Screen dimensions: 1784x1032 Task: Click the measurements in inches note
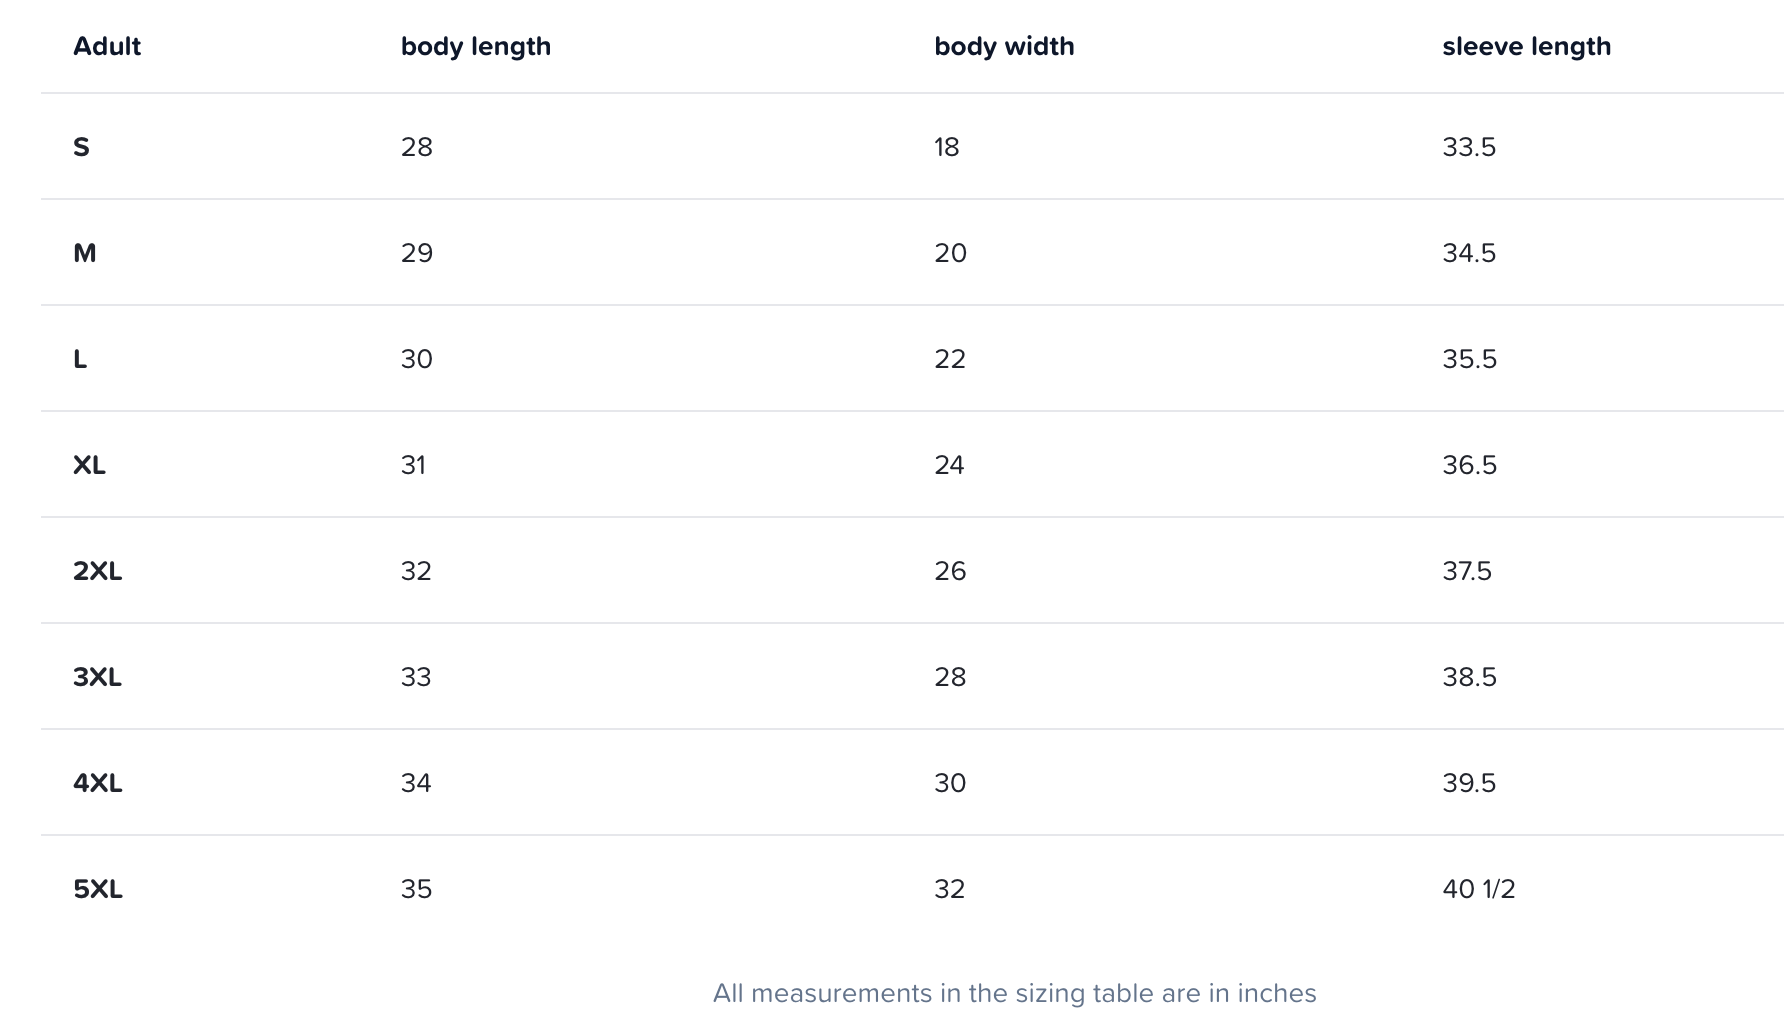click(1014, 993)
